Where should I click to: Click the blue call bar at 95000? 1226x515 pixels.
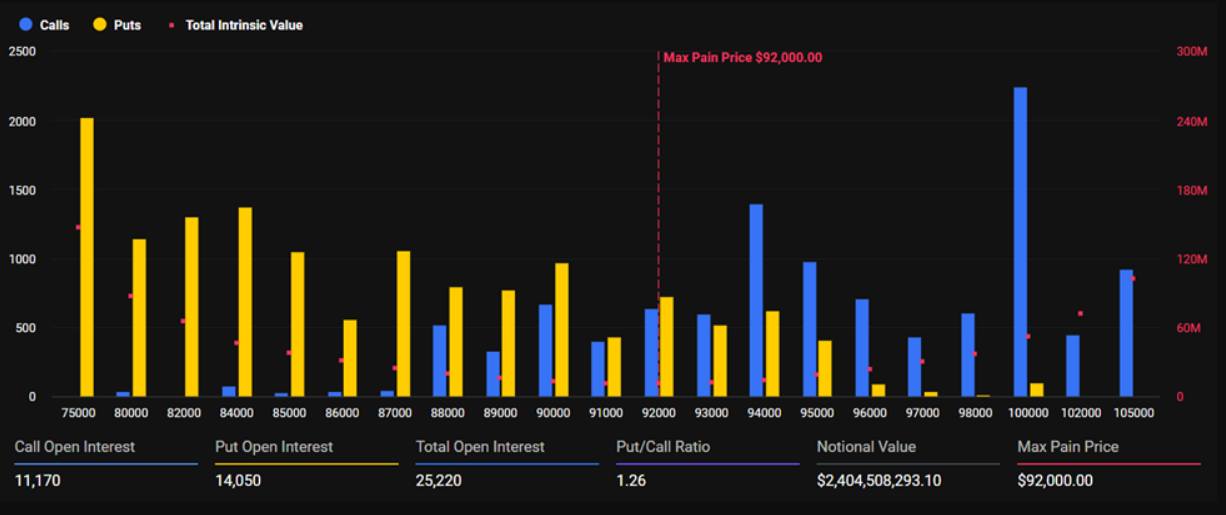[809, 329]
